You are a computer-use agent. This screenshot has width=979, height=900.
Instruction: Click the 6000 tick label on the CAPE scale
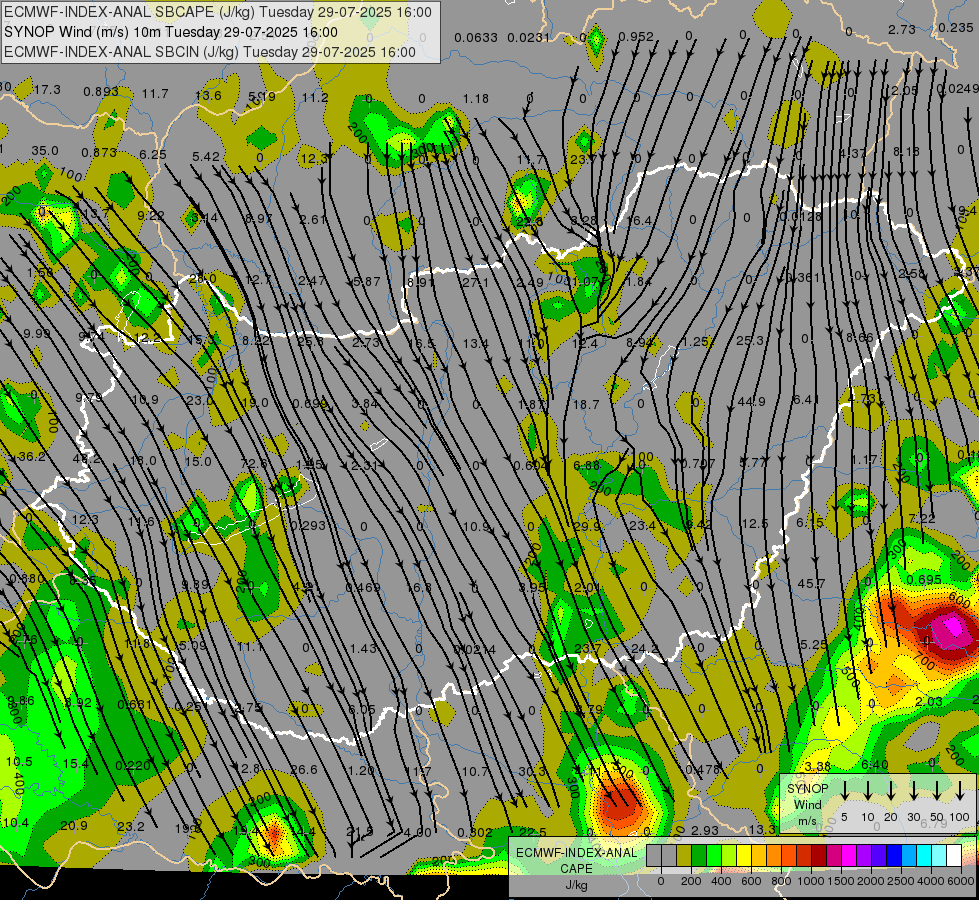[x=962, y=881]
